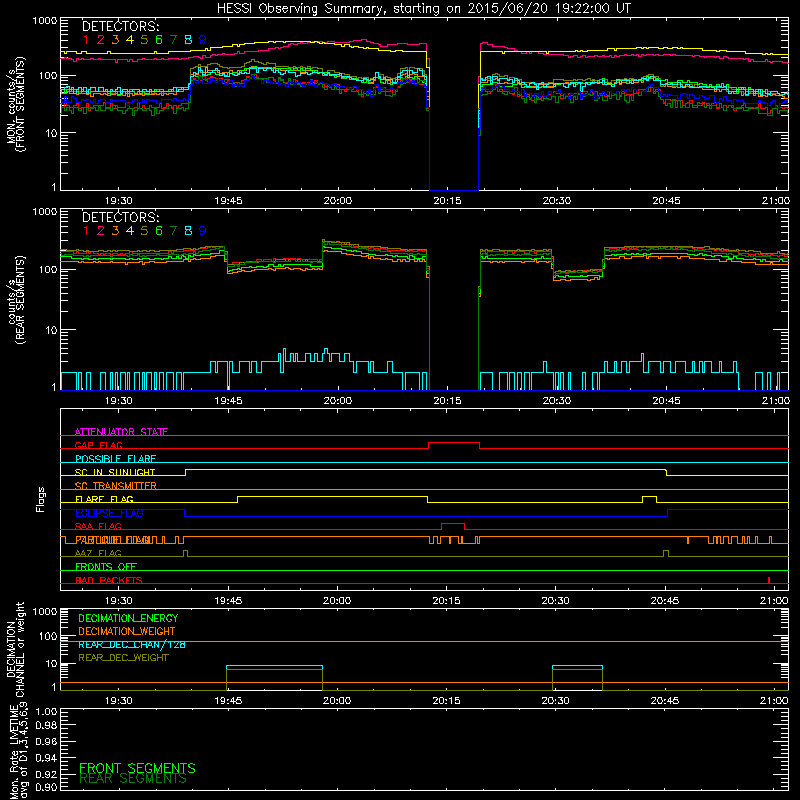Click the 19:45 tick label under rear segments plot
This screenshot has width=800, height=800.
click(228, 401)
